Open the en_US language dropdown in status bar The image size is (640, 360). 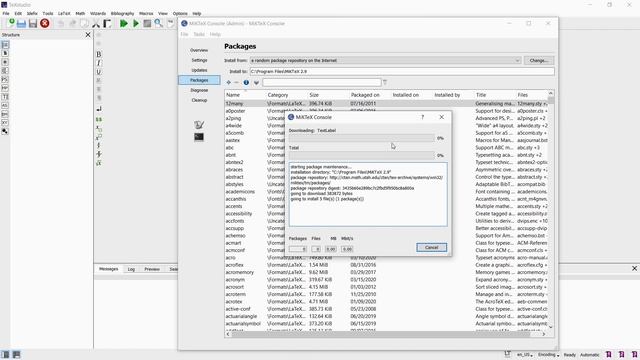[x=524, y=355]
